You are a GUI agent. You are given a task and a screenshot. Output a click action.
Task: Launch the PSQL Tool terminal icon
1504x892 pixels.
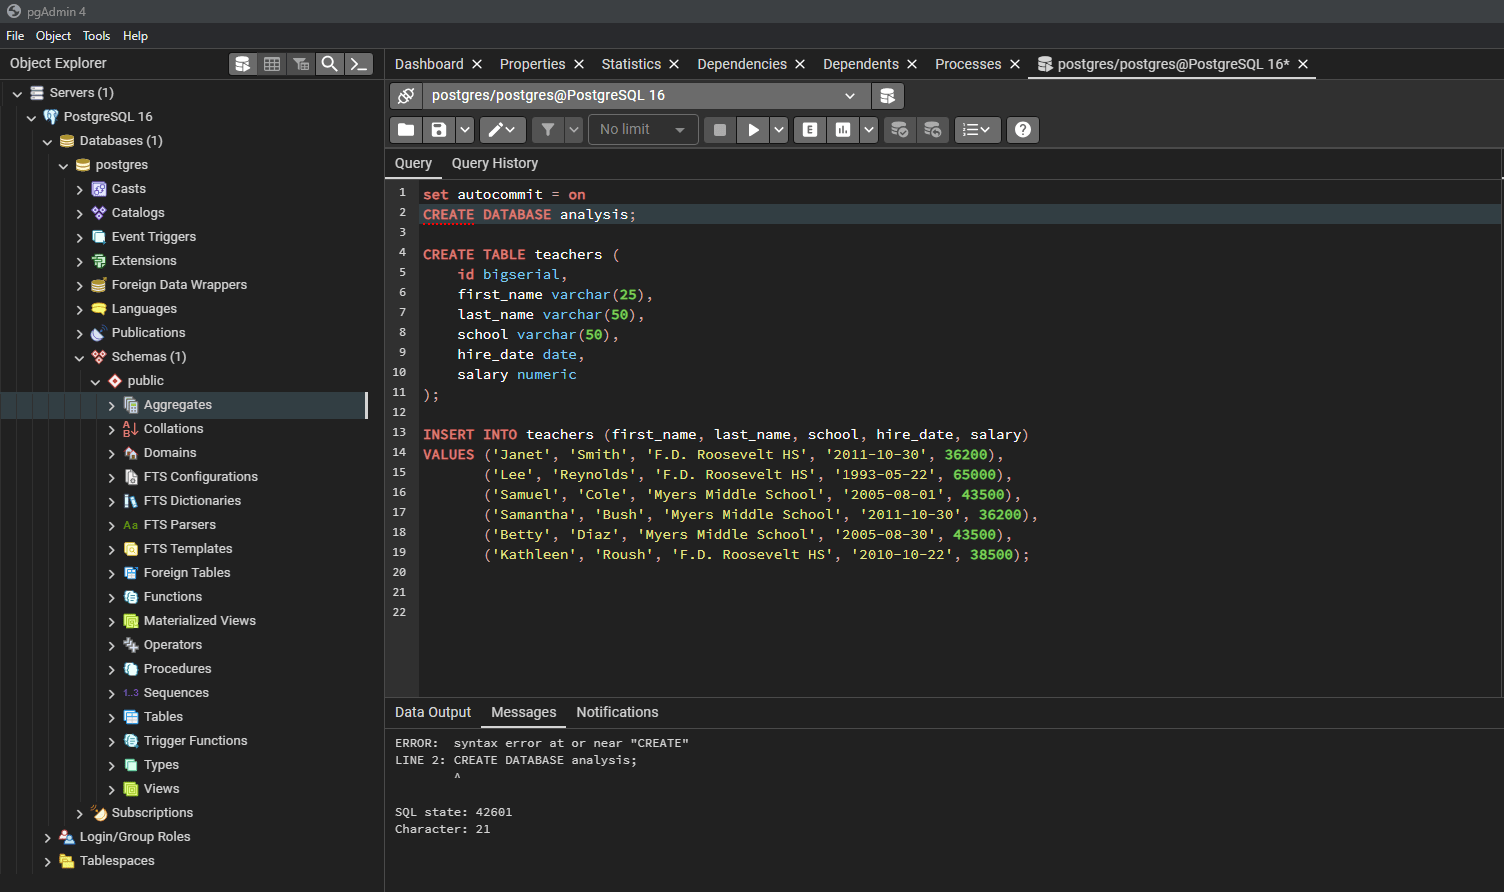tap(359, 64)
